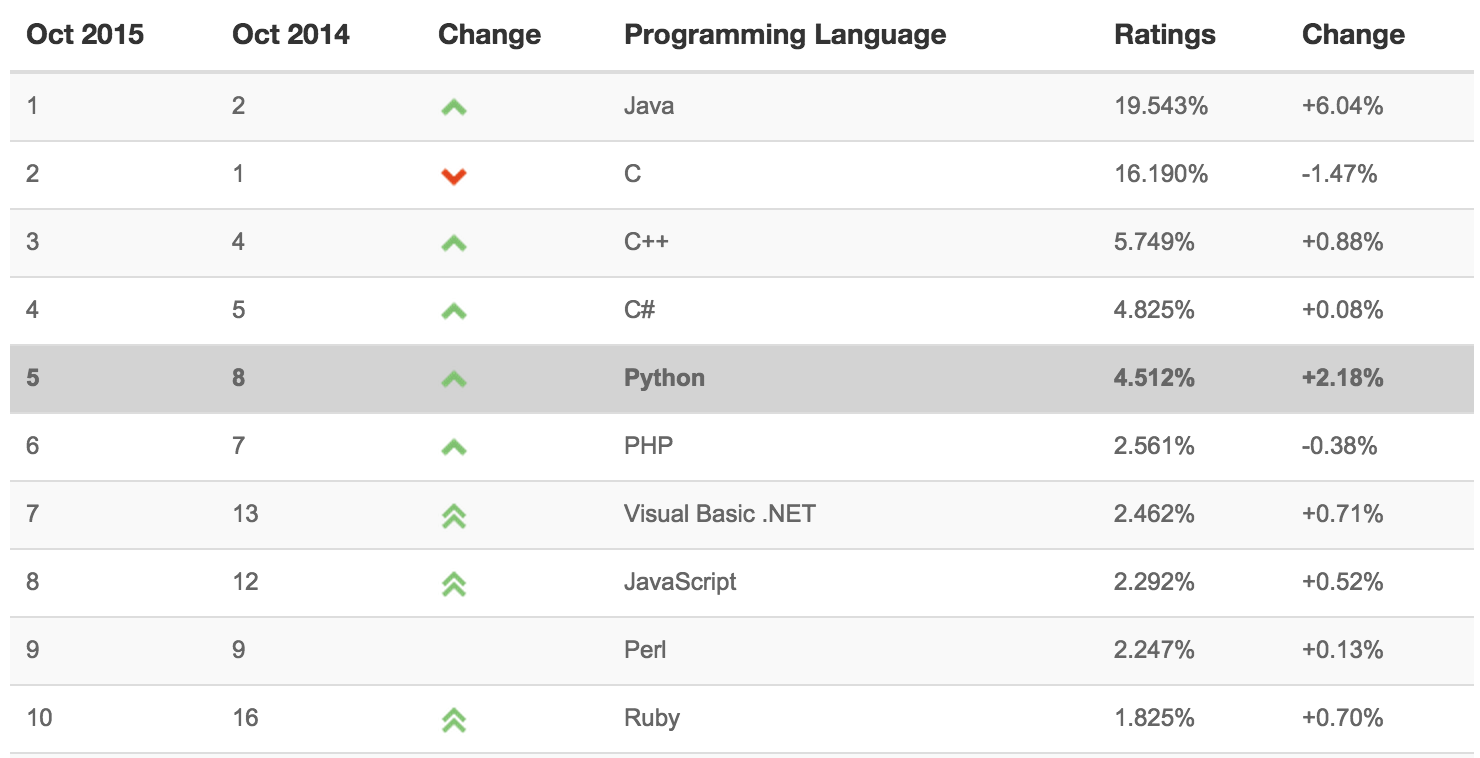Open the bold Python language entry
Image resolution: width=1480 pixels, height=758 pixels.
(x=664, y=378)
